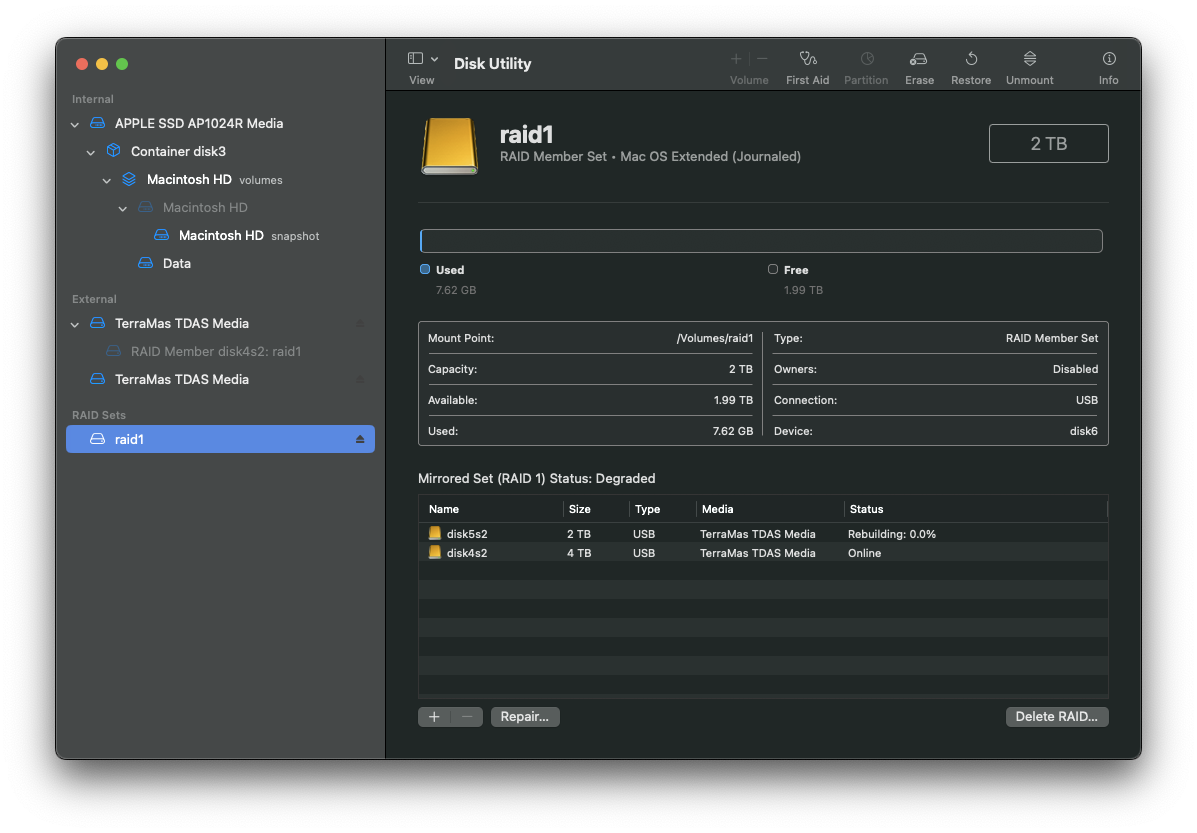Click the Macintosh HD volumes stack icon
Image resolution: width=1197 pixels, height=833 pixels.
point(130,179)
